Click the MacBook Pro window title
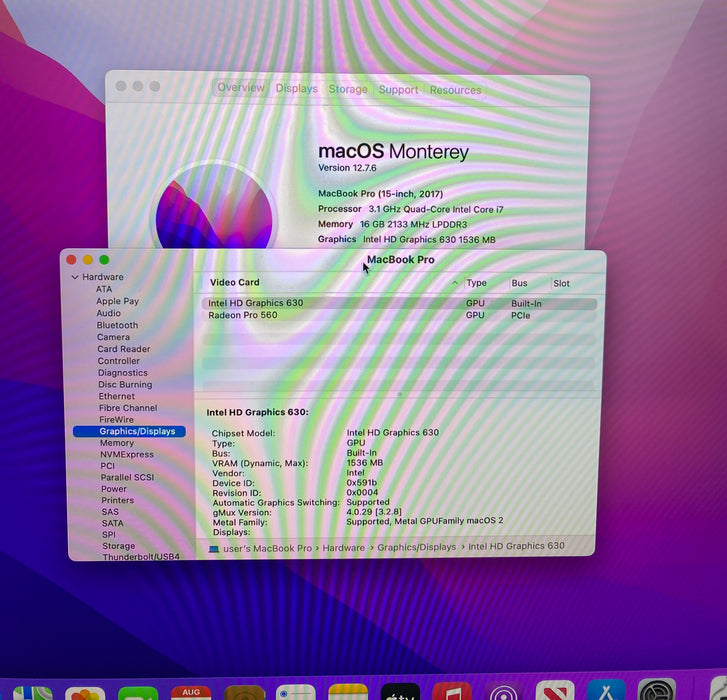 (x=400, y=260)
